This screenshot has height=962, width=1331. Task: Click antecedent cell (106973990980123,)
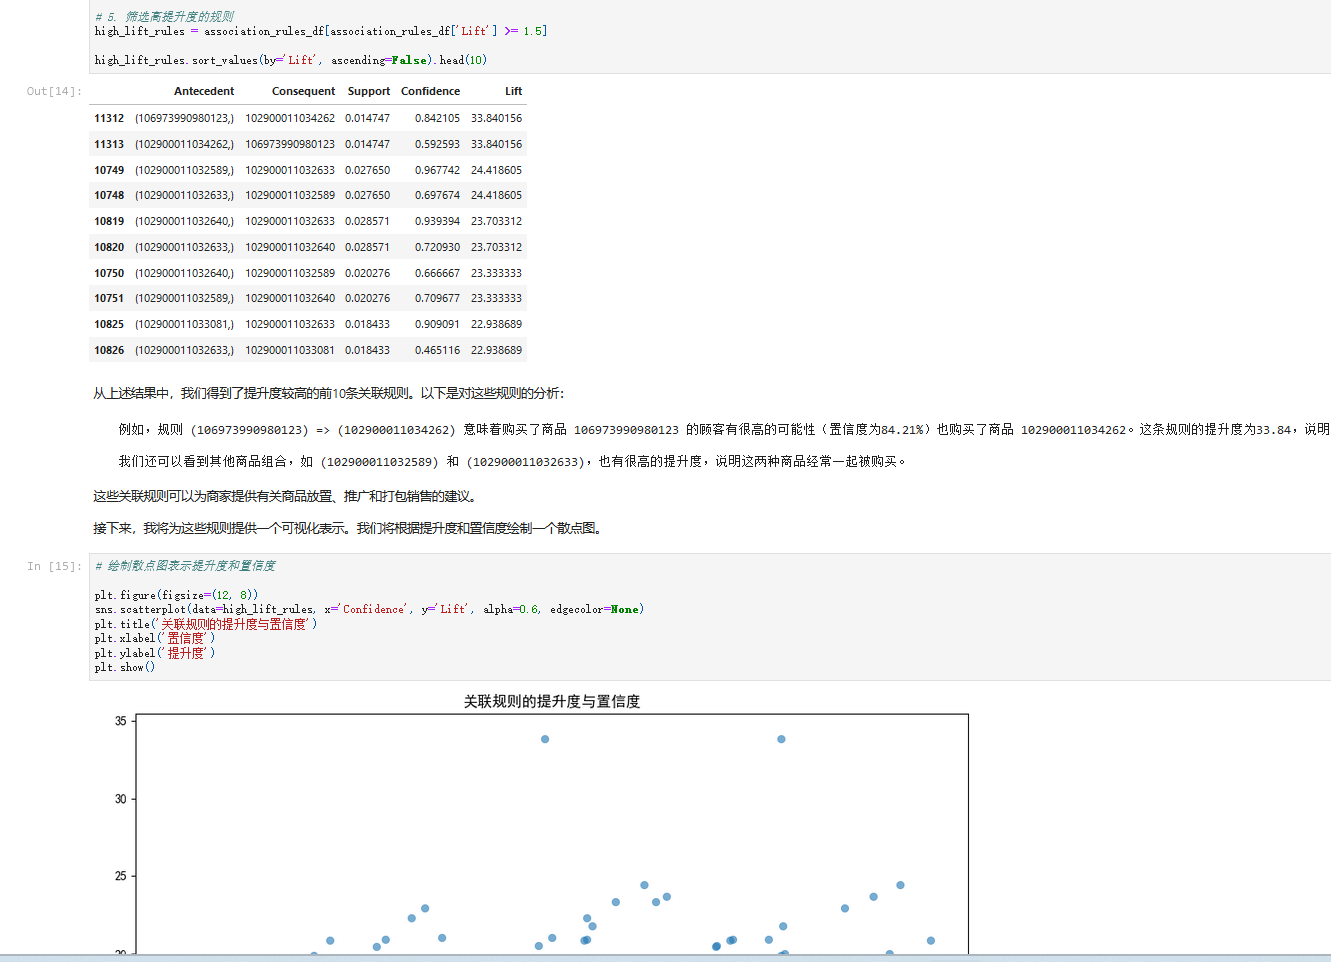pos(184,118)
